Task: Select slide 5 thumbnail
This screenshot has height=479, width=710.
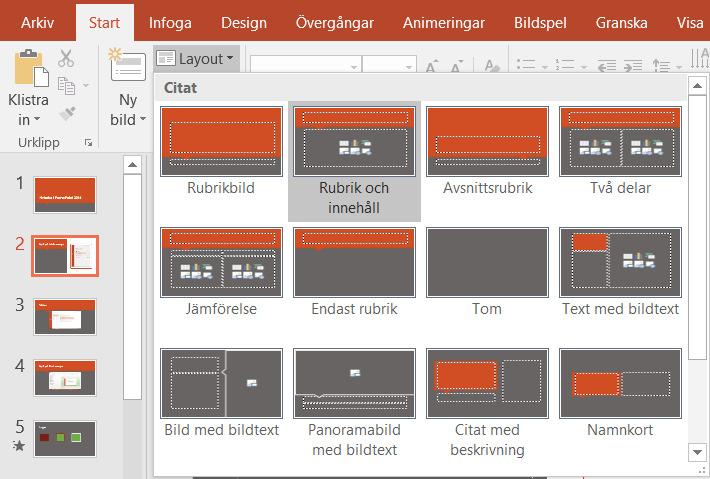Action: pyautogui.click(x=65, y=439)
